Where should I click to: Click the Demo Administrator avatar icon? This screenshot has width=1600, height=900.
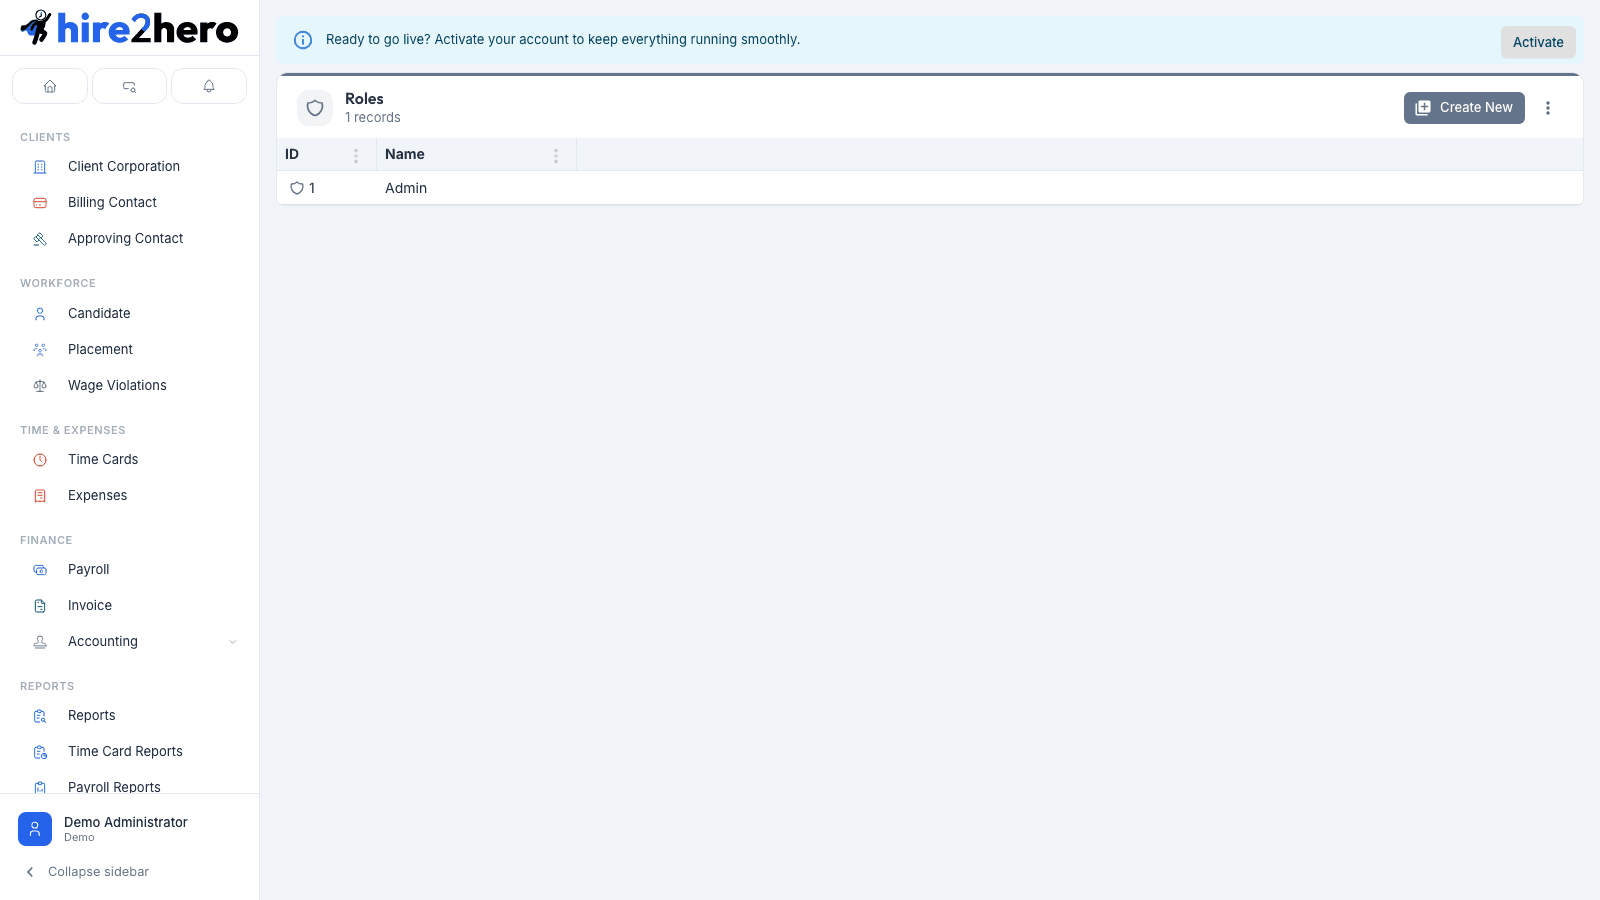coord(35,829)
